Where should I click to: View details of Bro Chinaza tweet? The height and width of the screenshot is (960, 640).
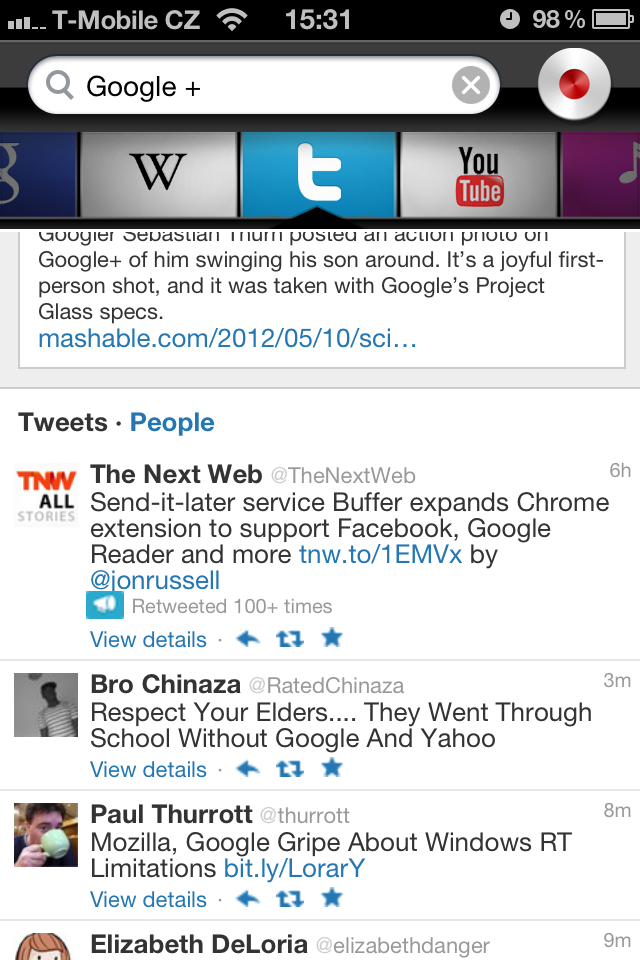[148, 770]
